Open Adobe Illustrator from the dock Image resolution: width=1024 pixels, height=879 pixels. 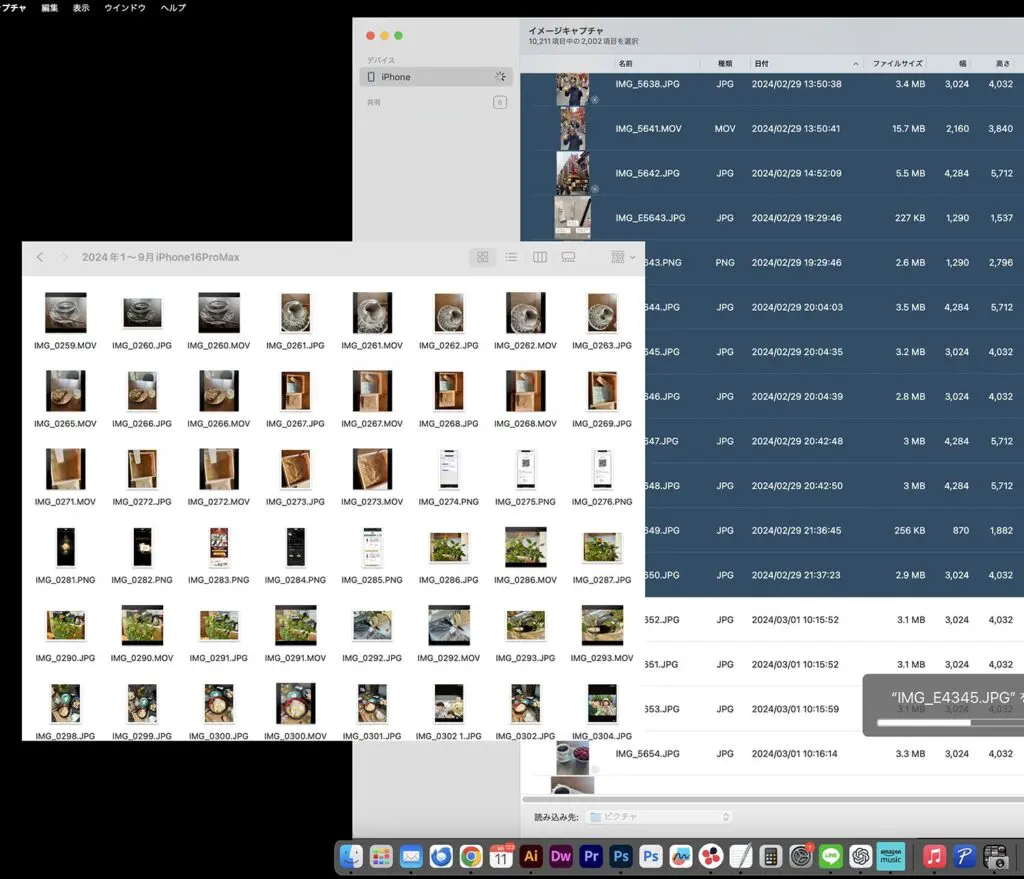click(531, 857)
